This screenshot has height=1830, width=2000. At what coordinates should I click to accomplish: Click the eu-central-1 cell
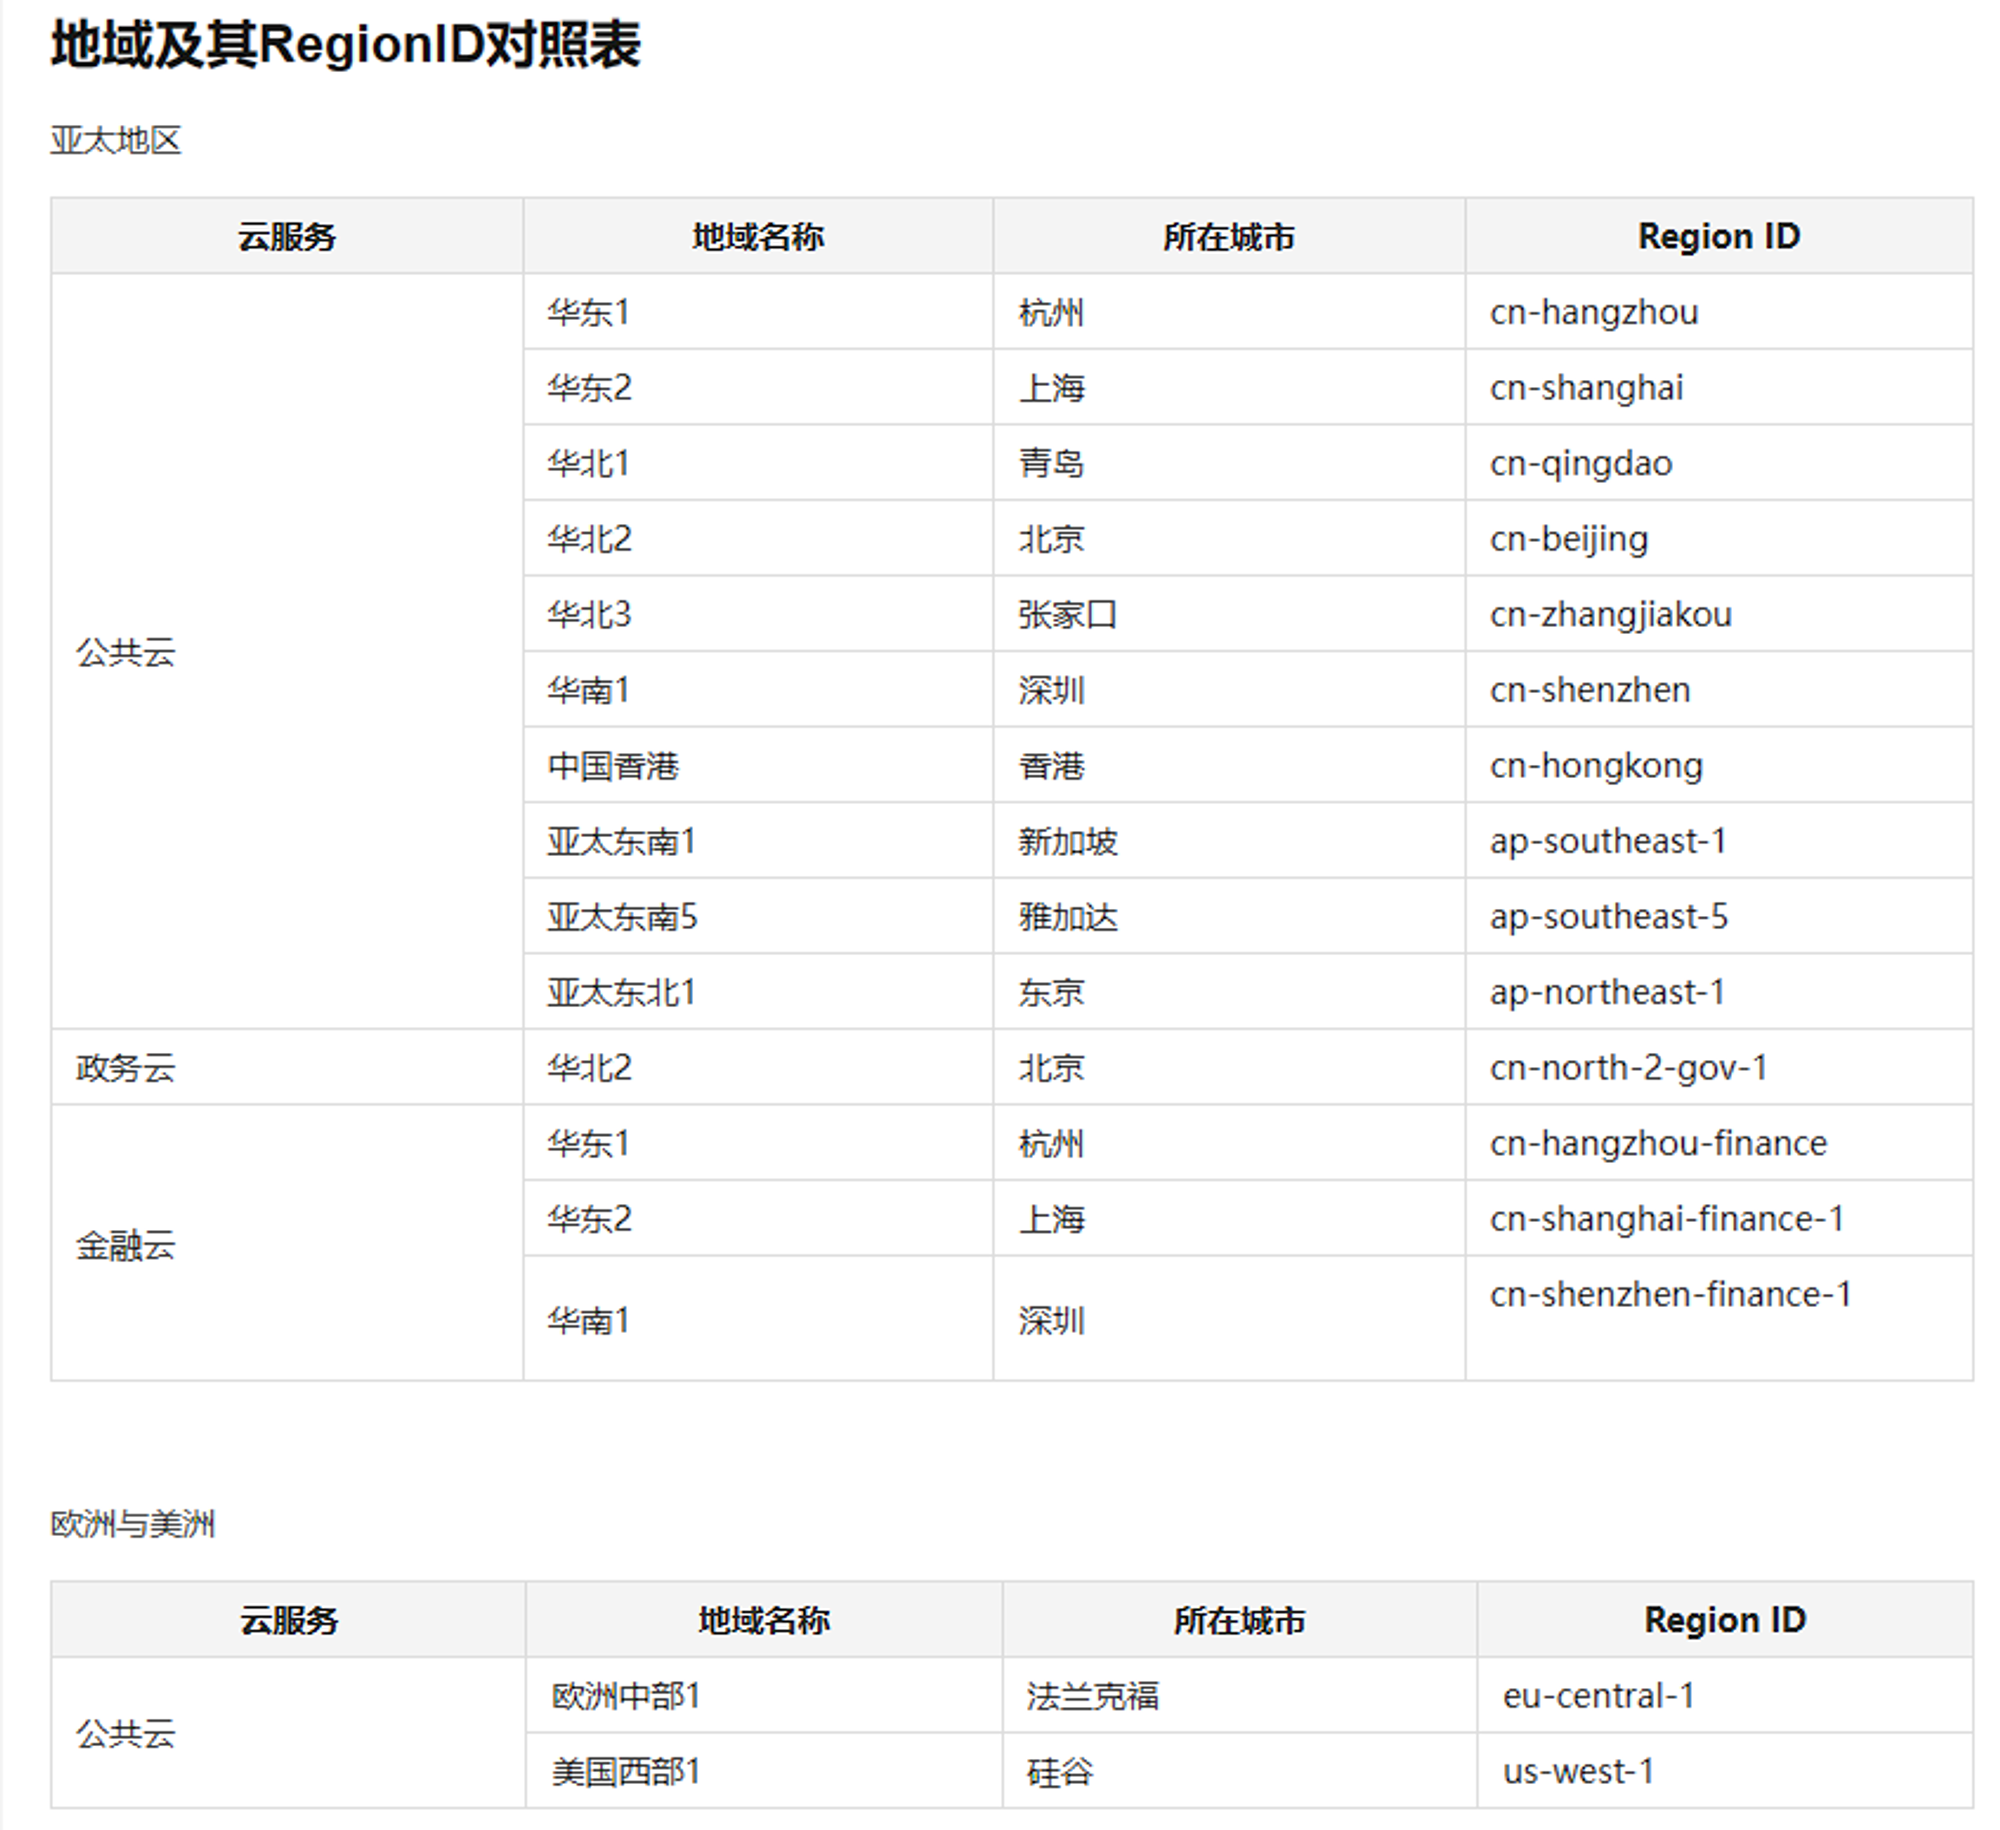[1725, 1695]
